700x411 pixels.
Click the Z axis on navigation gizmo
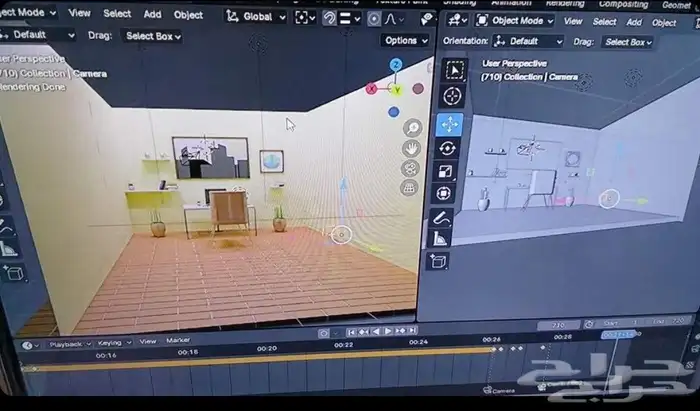(396, 65)
